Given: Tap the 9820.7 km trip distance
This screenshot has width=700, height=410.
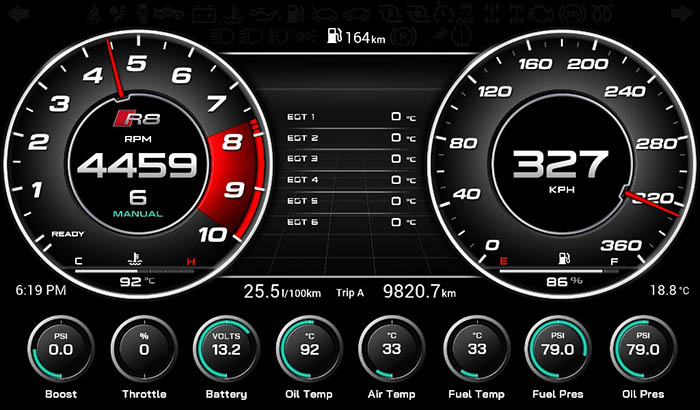Looking at the screenshot, I should click(x=420, y=292).
